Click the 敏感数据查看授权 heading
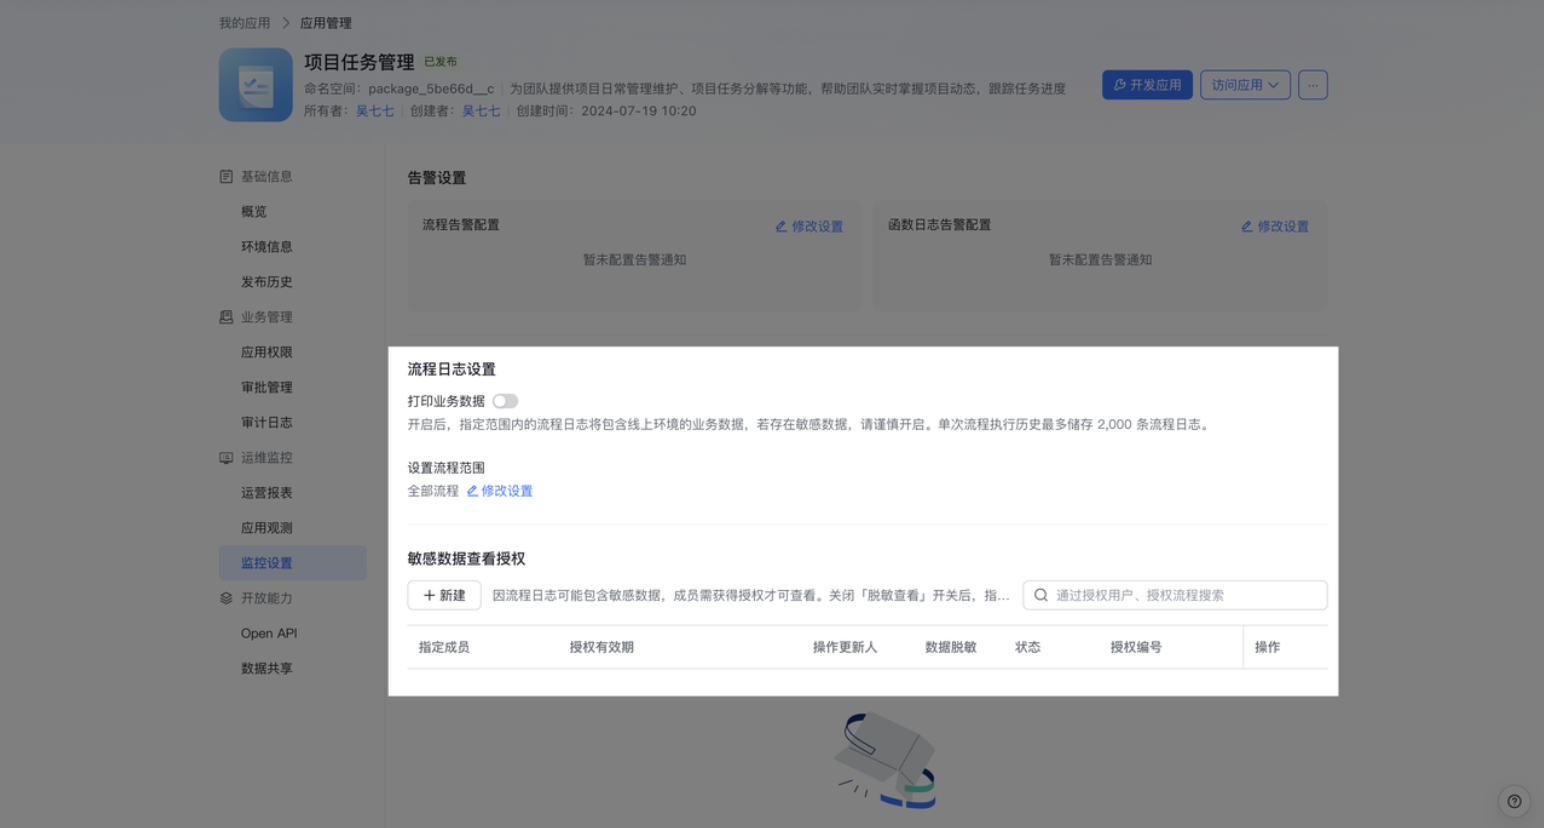This screenshot has height=828, width=1544. (x=466, y=559)
